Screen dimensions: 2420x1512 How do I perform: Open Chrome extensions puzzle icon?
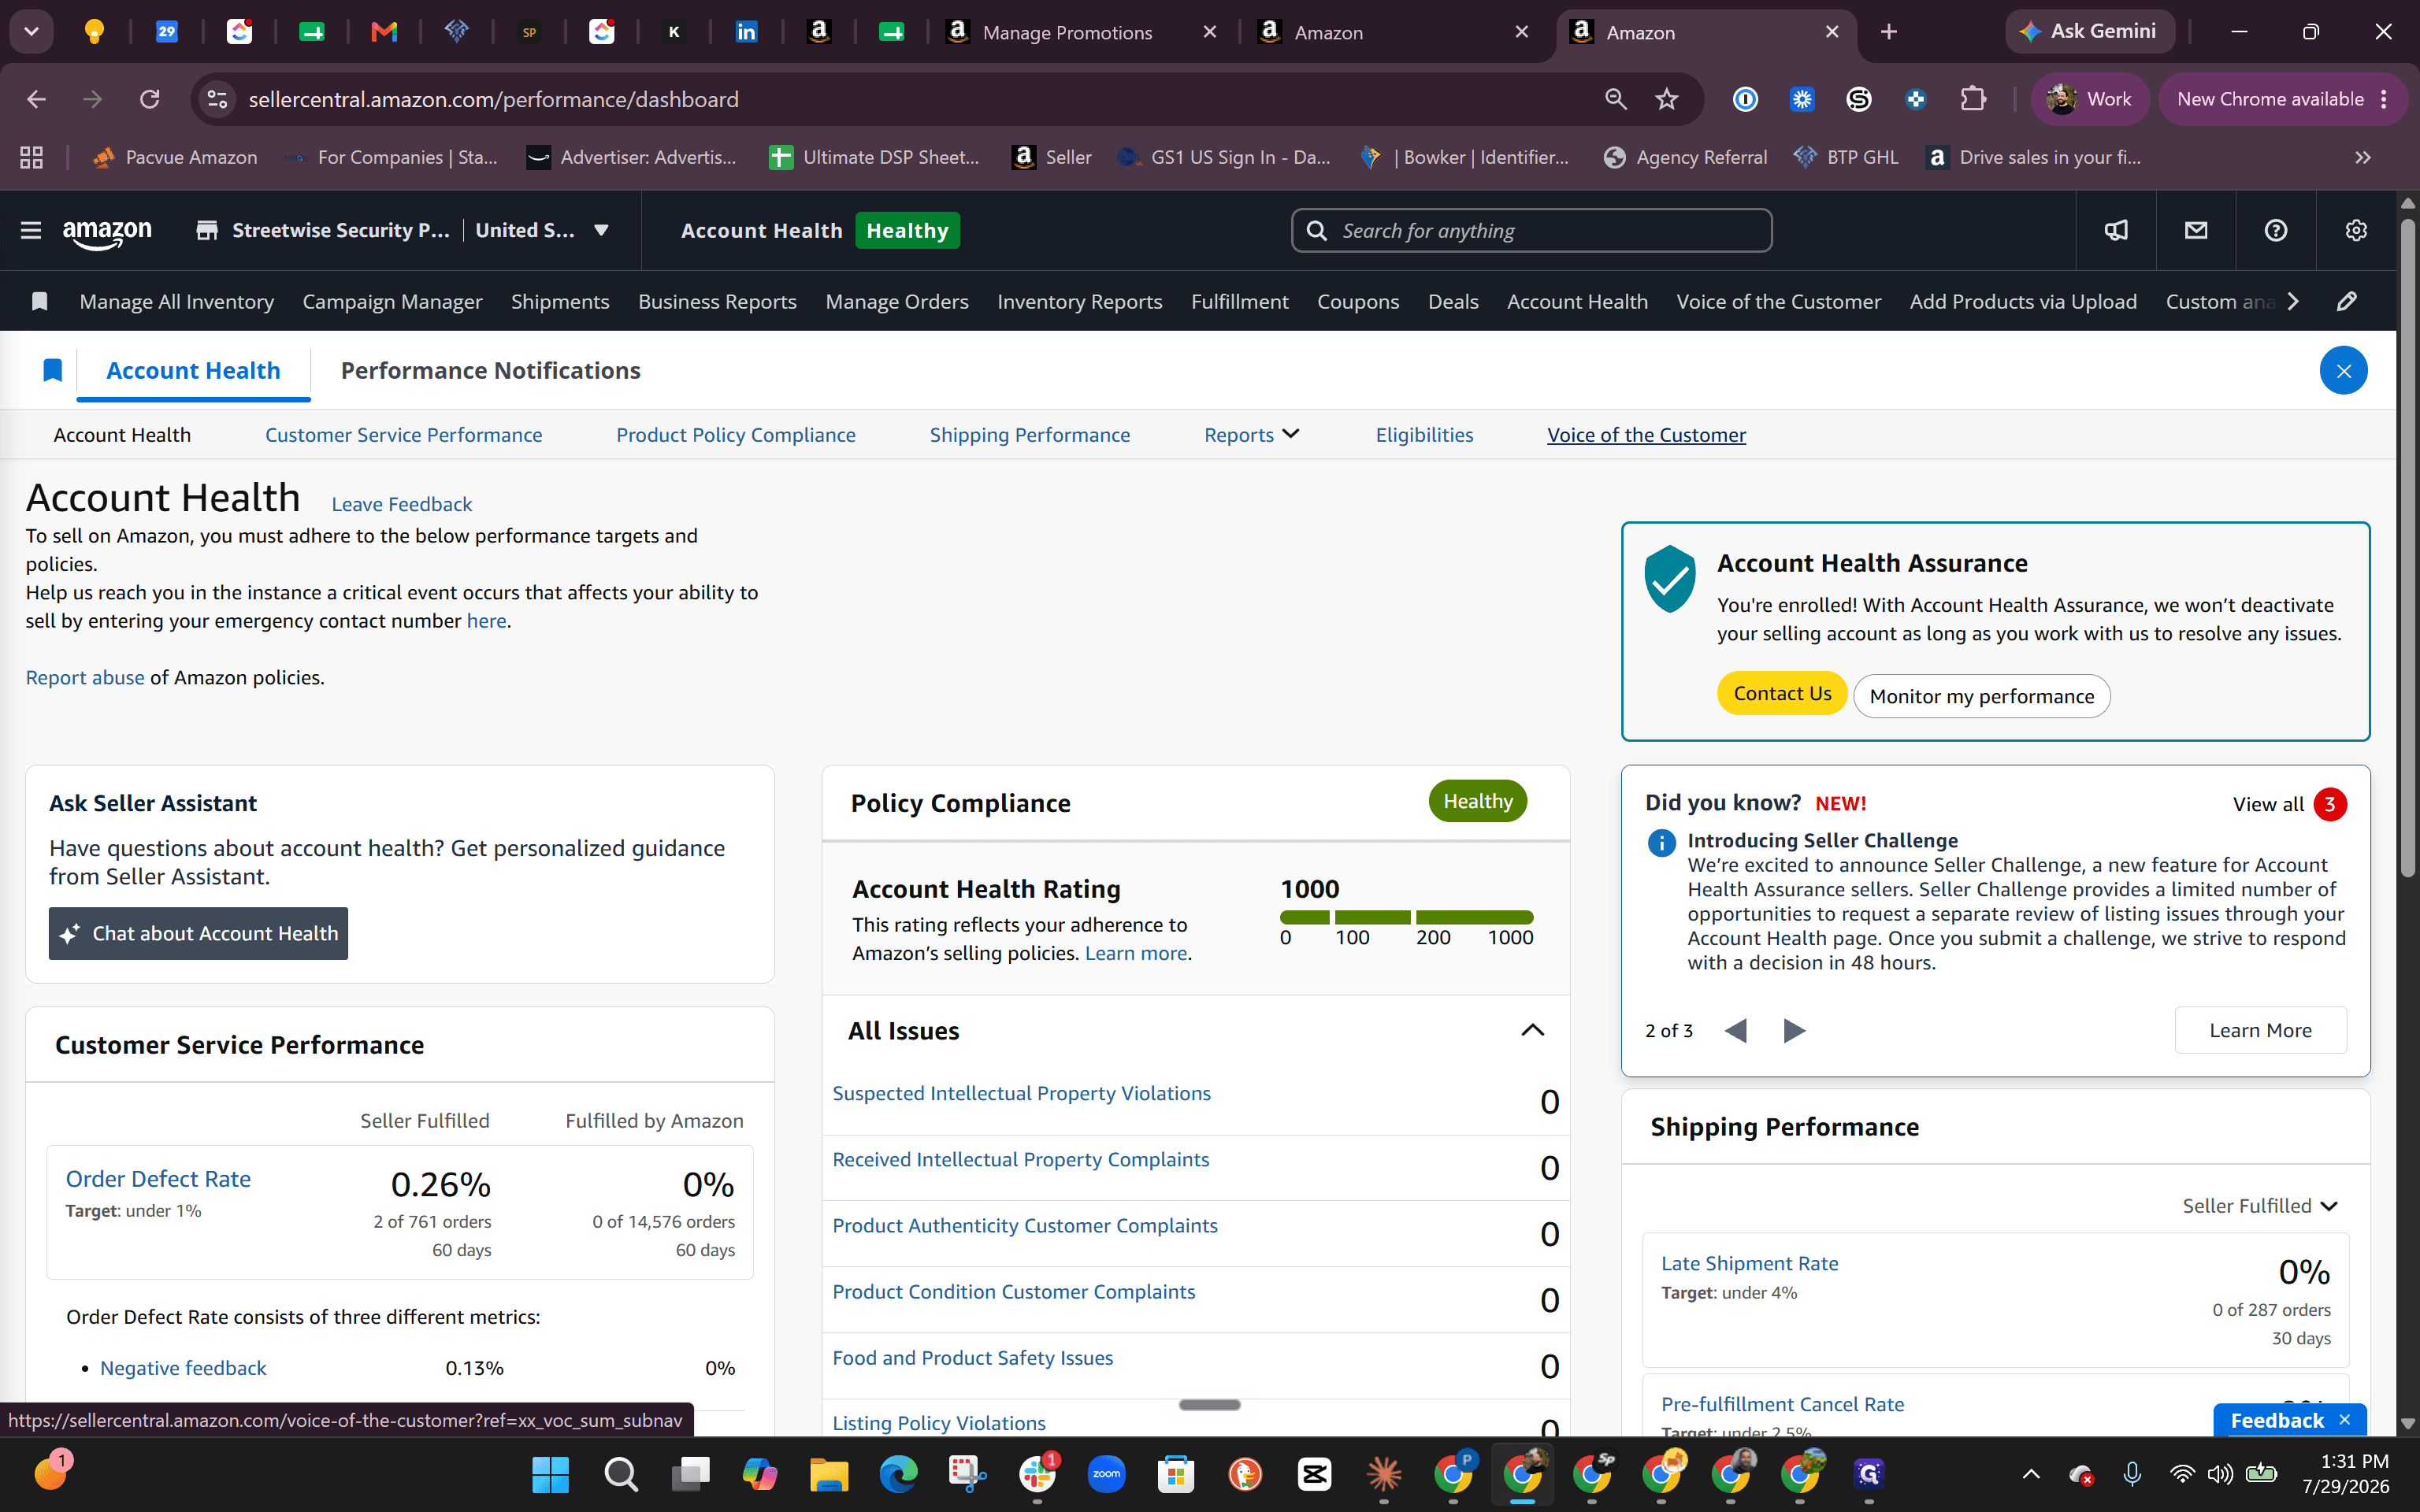coord(1972,99)
